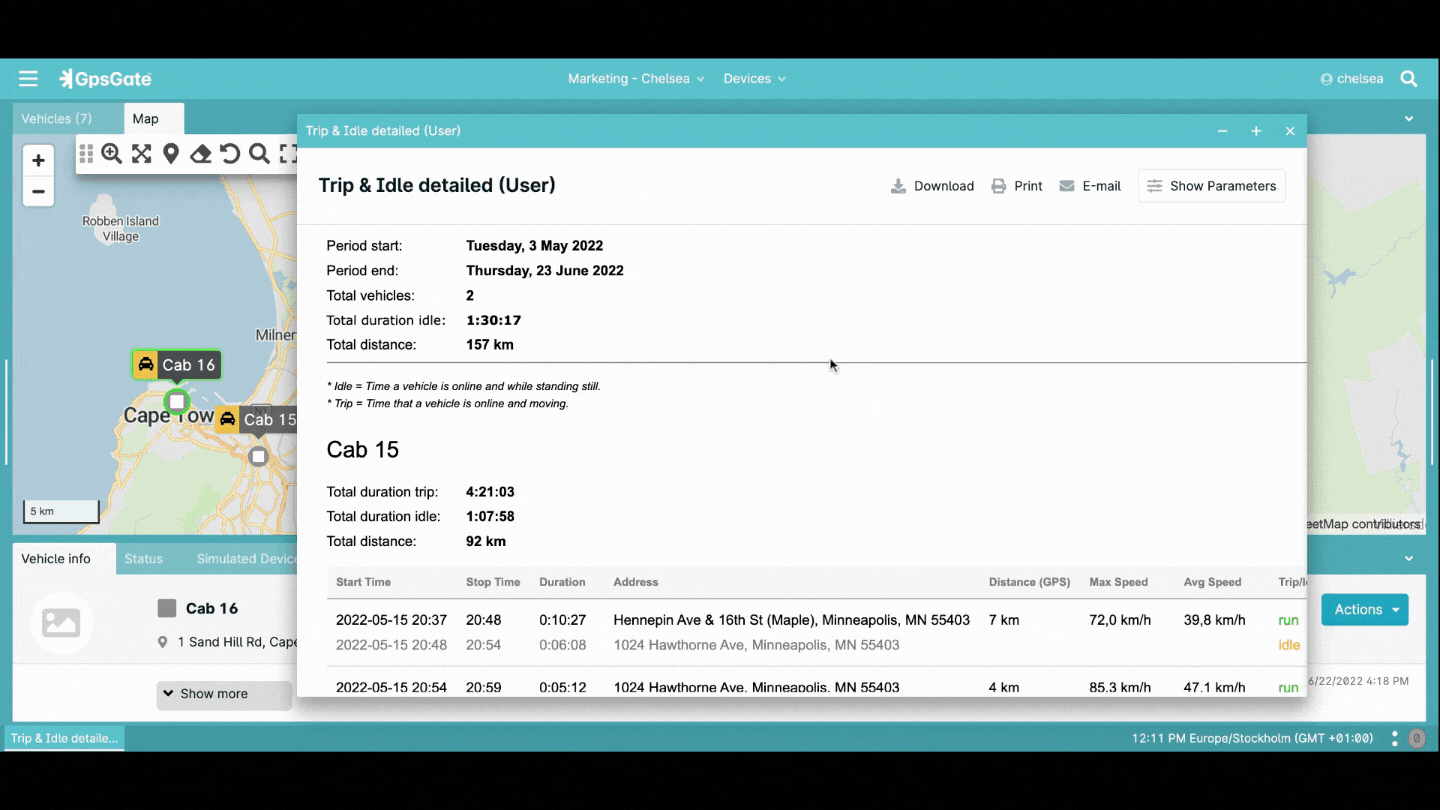Open global search in the top bar

1408,78
